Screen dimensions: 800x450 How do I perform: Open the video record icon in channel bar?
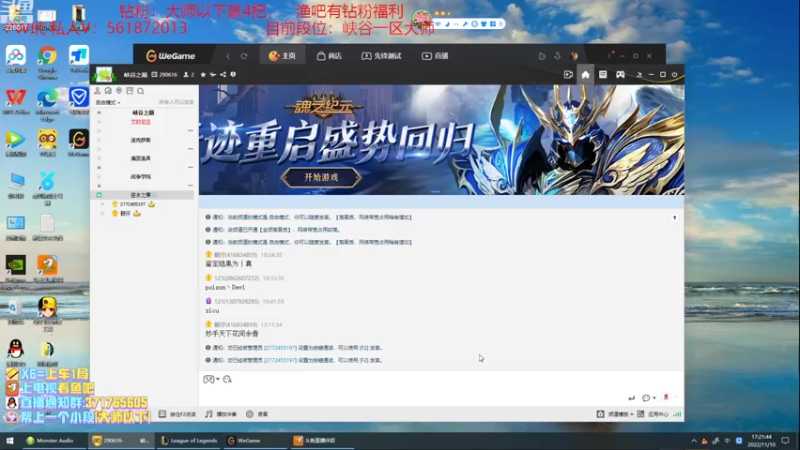tap(568, 74)
